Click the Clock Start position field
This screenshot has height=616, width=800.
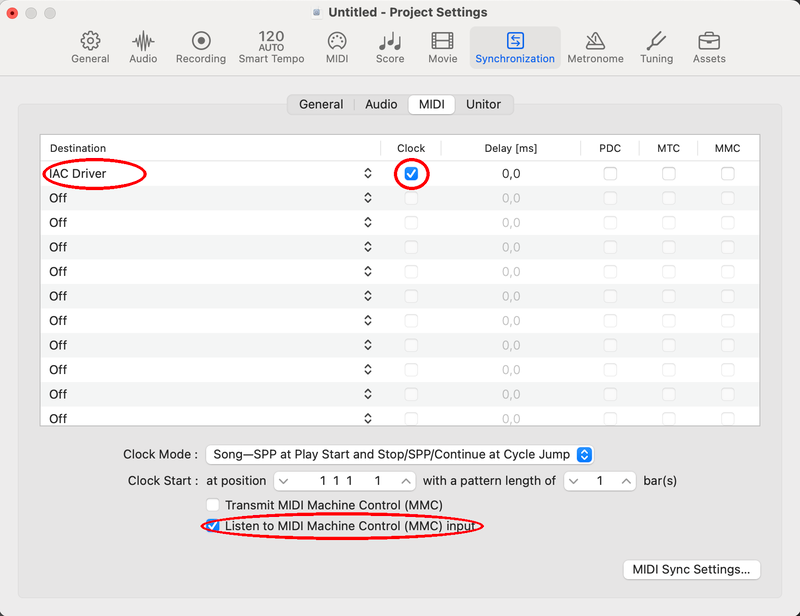point(345,481)
